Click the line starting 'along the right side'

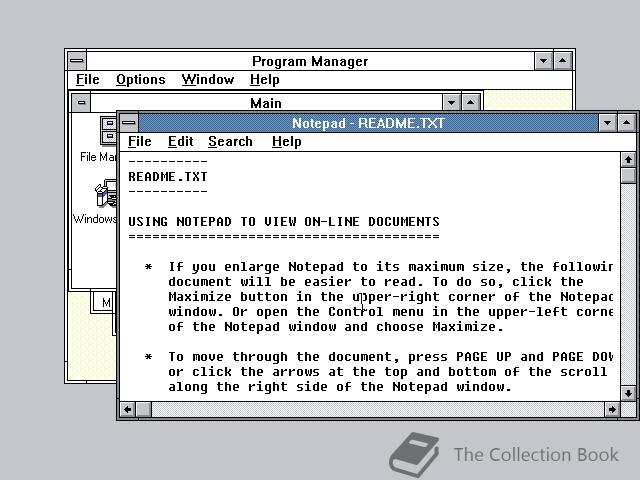pyautogui.click(x=340, y=387)
